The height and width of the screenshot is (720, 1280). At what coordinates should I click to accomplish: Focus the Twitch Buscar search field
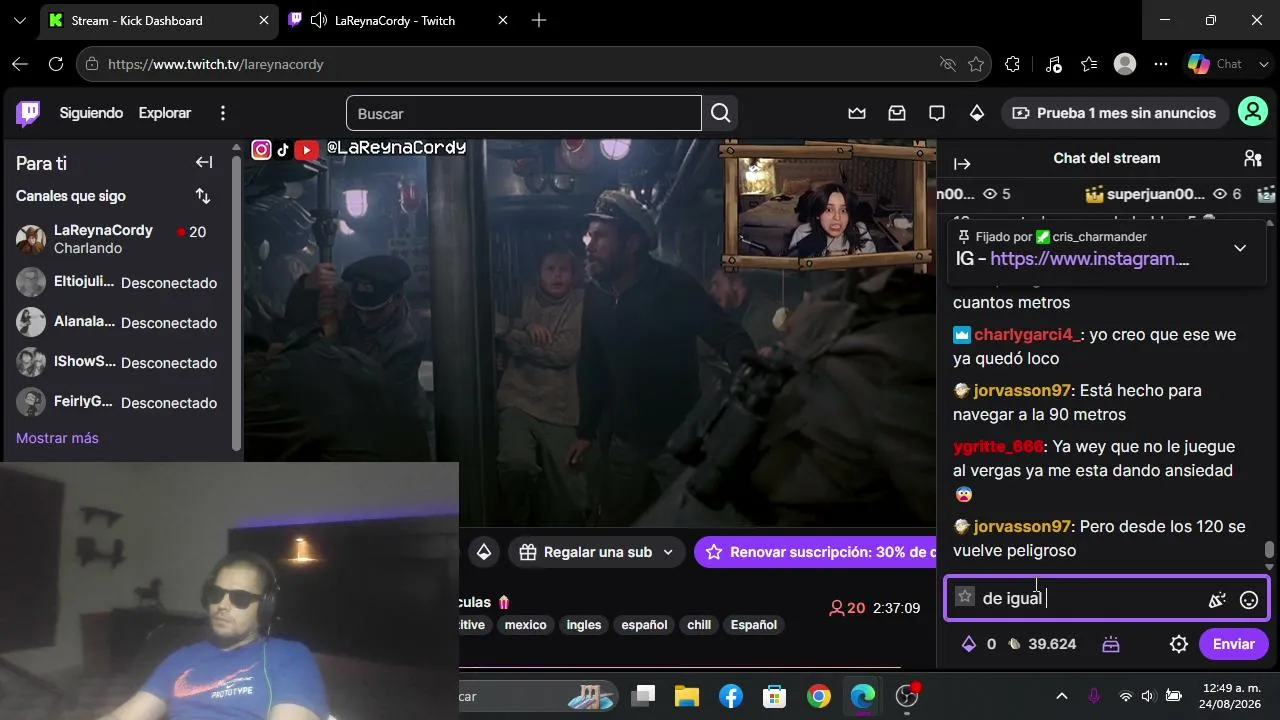click(524, 113)
